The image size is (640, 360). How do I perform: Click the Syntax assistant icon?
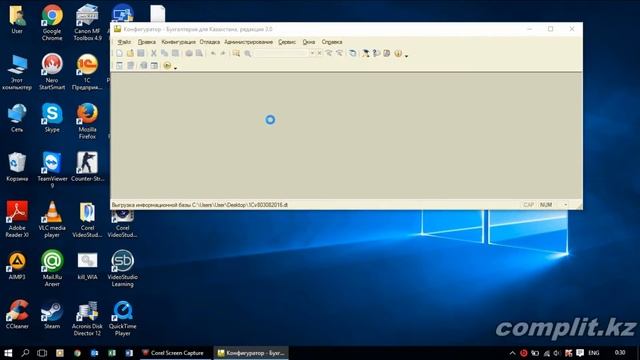(x=366, y=53)
